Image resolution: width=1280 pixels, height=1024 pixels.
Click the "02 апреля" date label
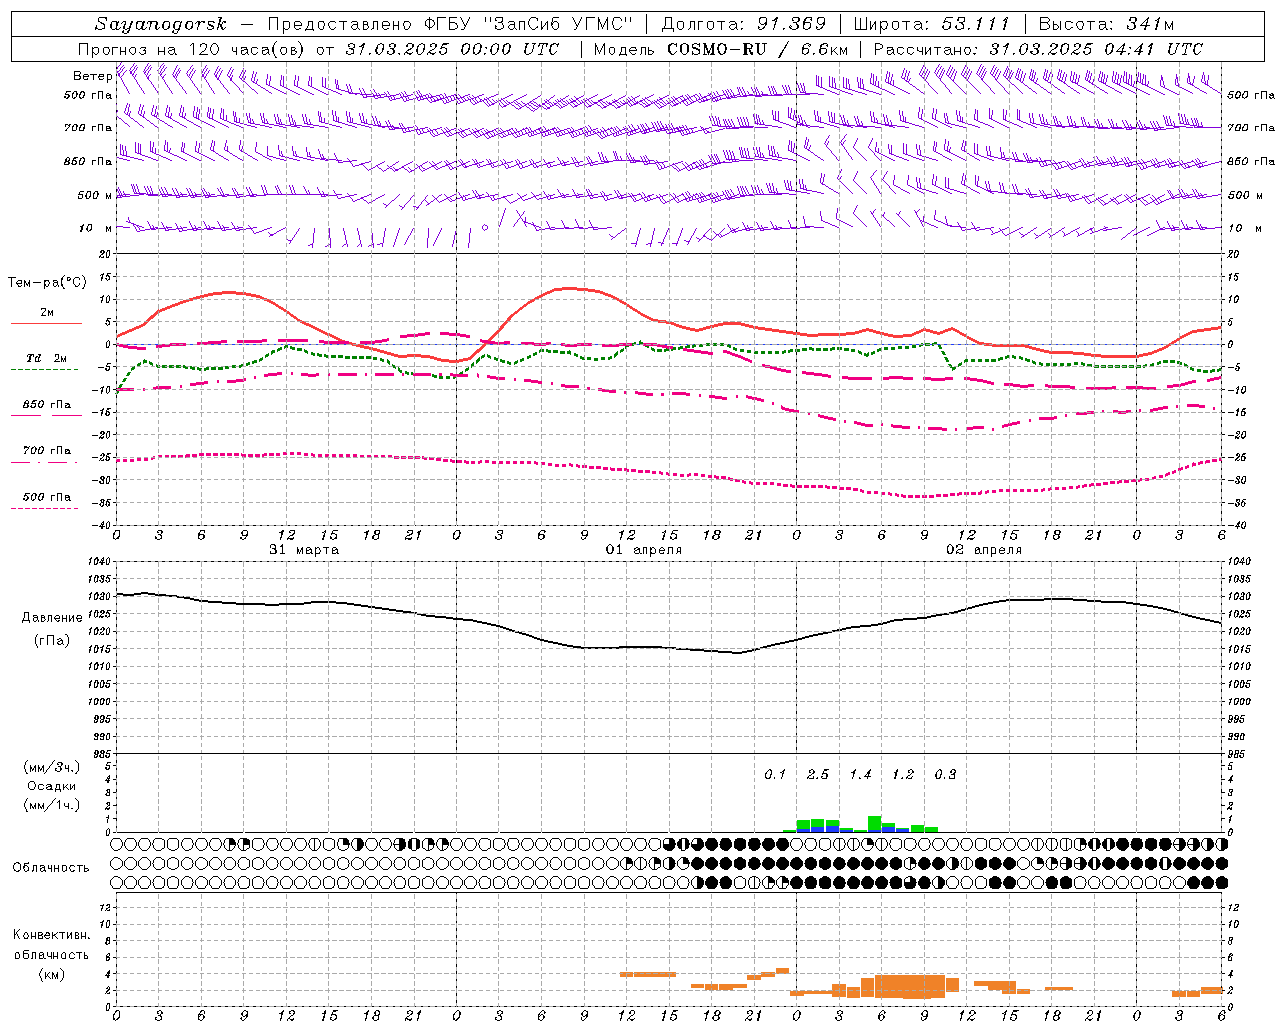click(984, 550)
